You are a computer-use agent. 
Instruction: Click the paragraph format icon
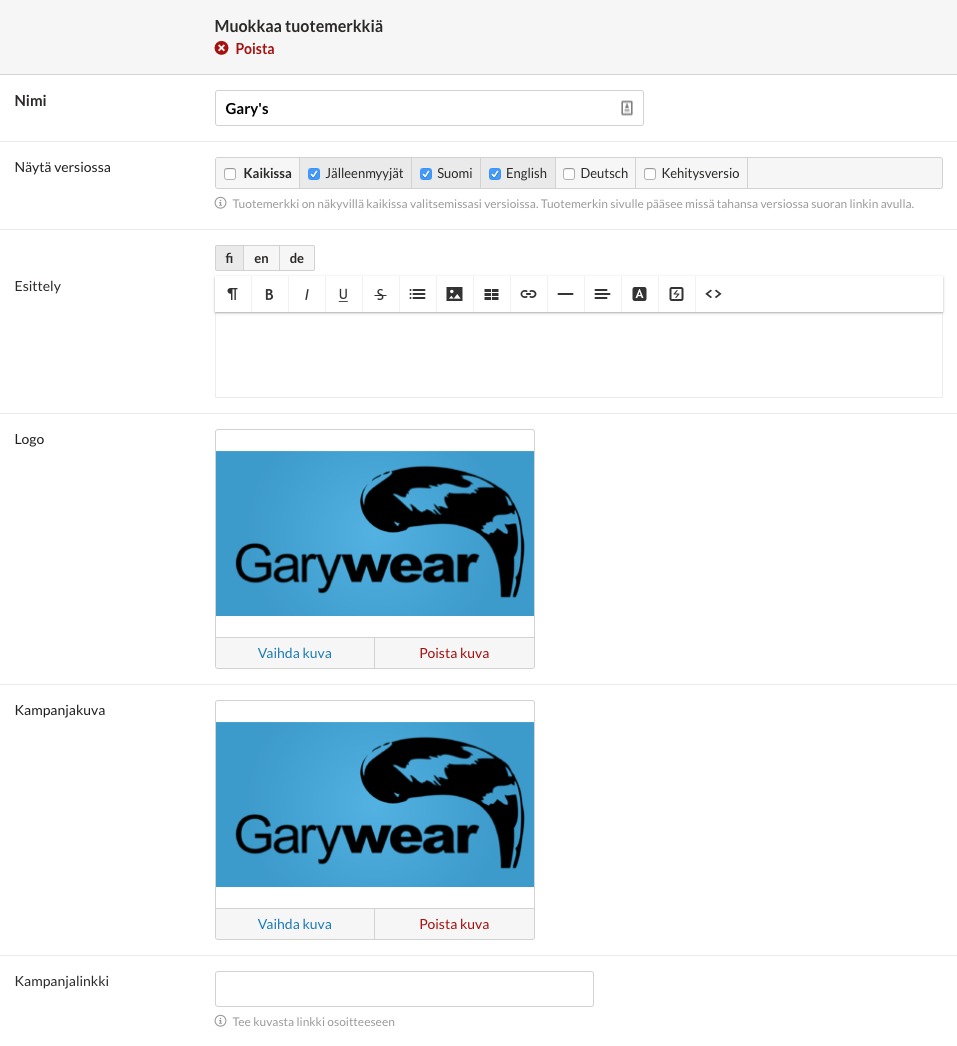coord(233,294)
